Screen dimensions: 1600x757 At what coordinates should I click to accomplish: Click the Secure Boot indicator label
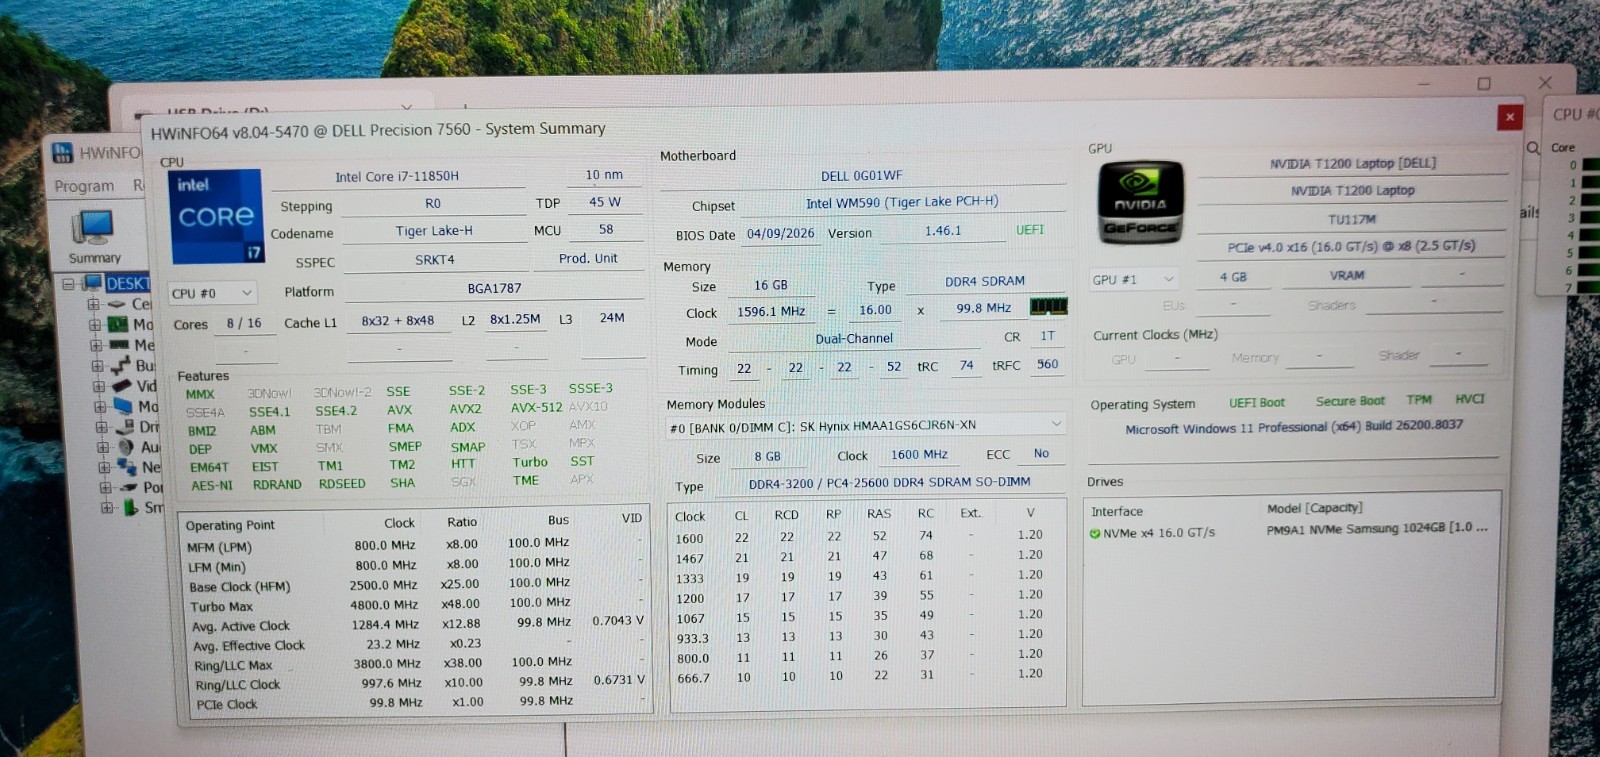point(1350,401)
